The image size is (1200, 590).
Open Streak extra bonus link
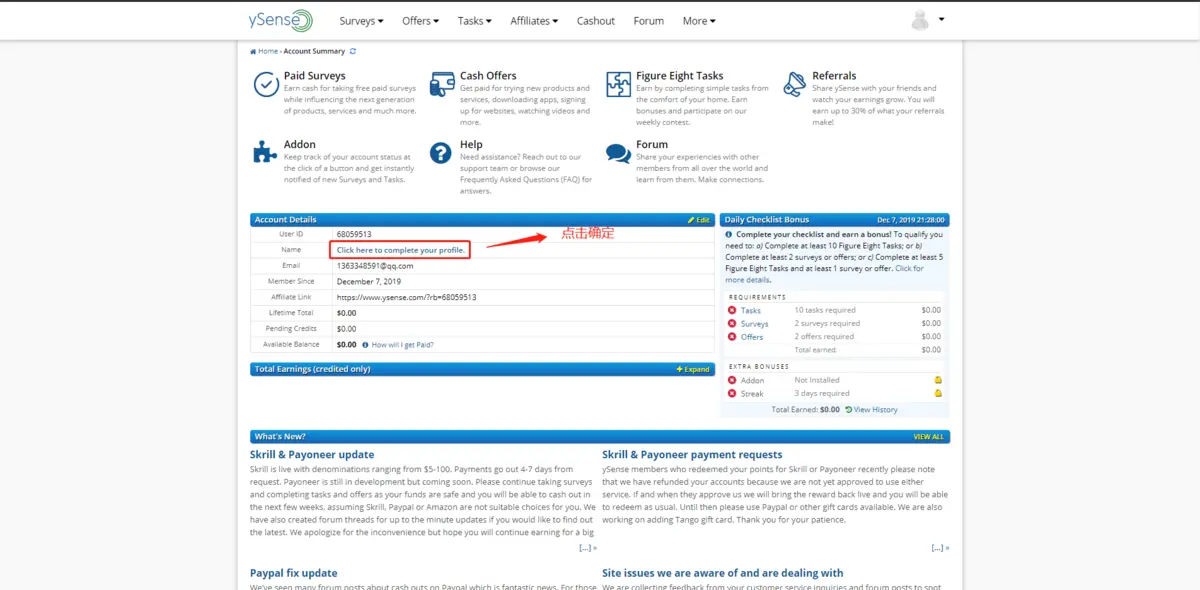(x=752, y=394)
